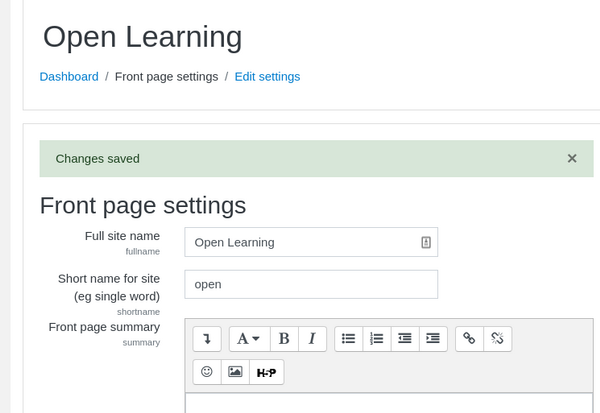
Task: Toggle italic formatting in the editor
Action: click(x=312, y=339)
